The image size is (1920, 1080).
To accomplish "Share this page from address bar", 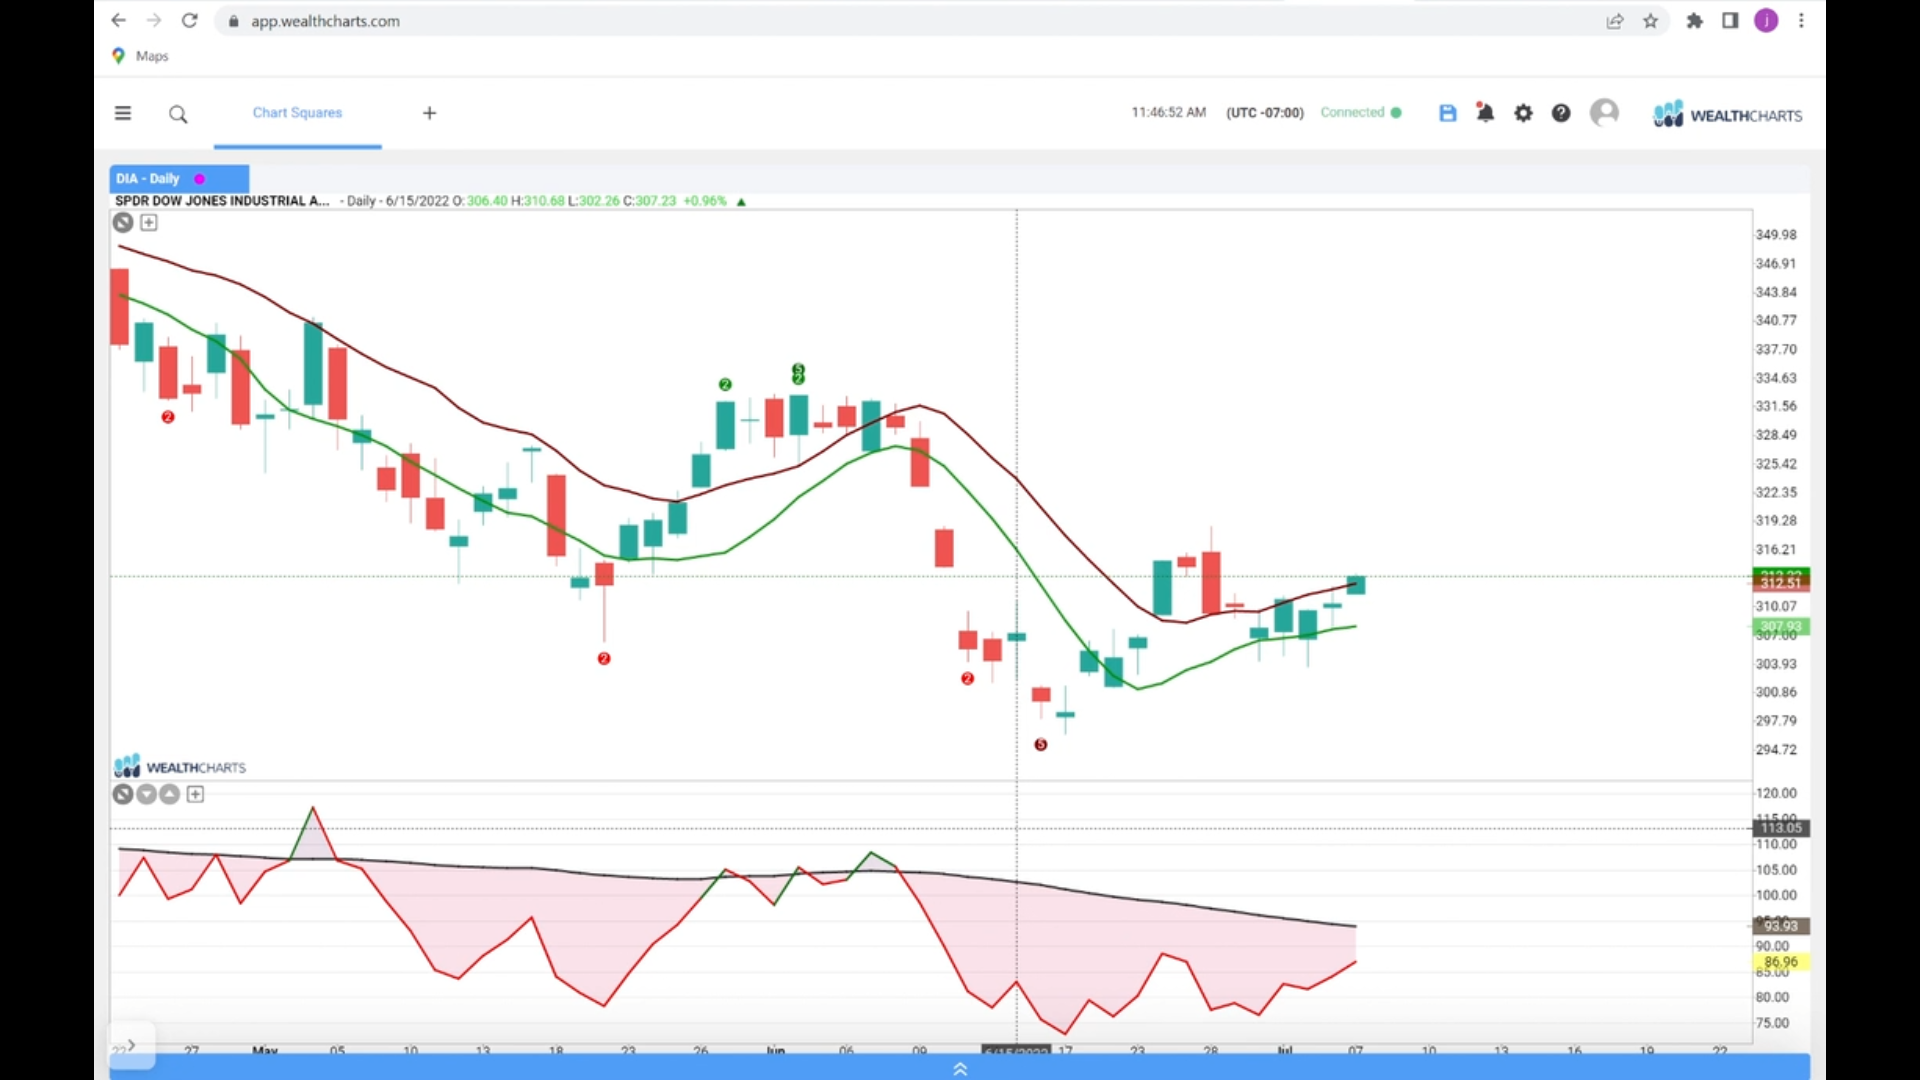I will coord(1614,20).
